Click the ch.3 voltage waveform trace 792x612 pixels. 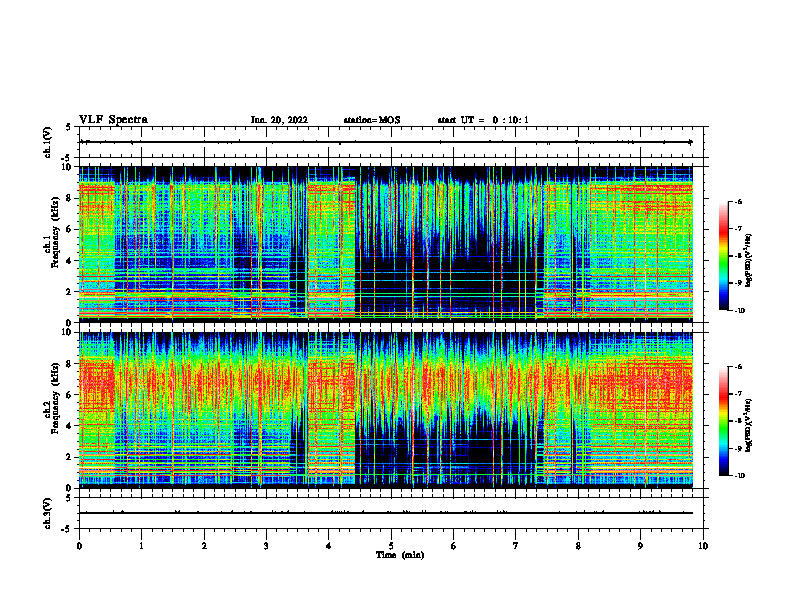pyautogui.click(x=386, y=513)
